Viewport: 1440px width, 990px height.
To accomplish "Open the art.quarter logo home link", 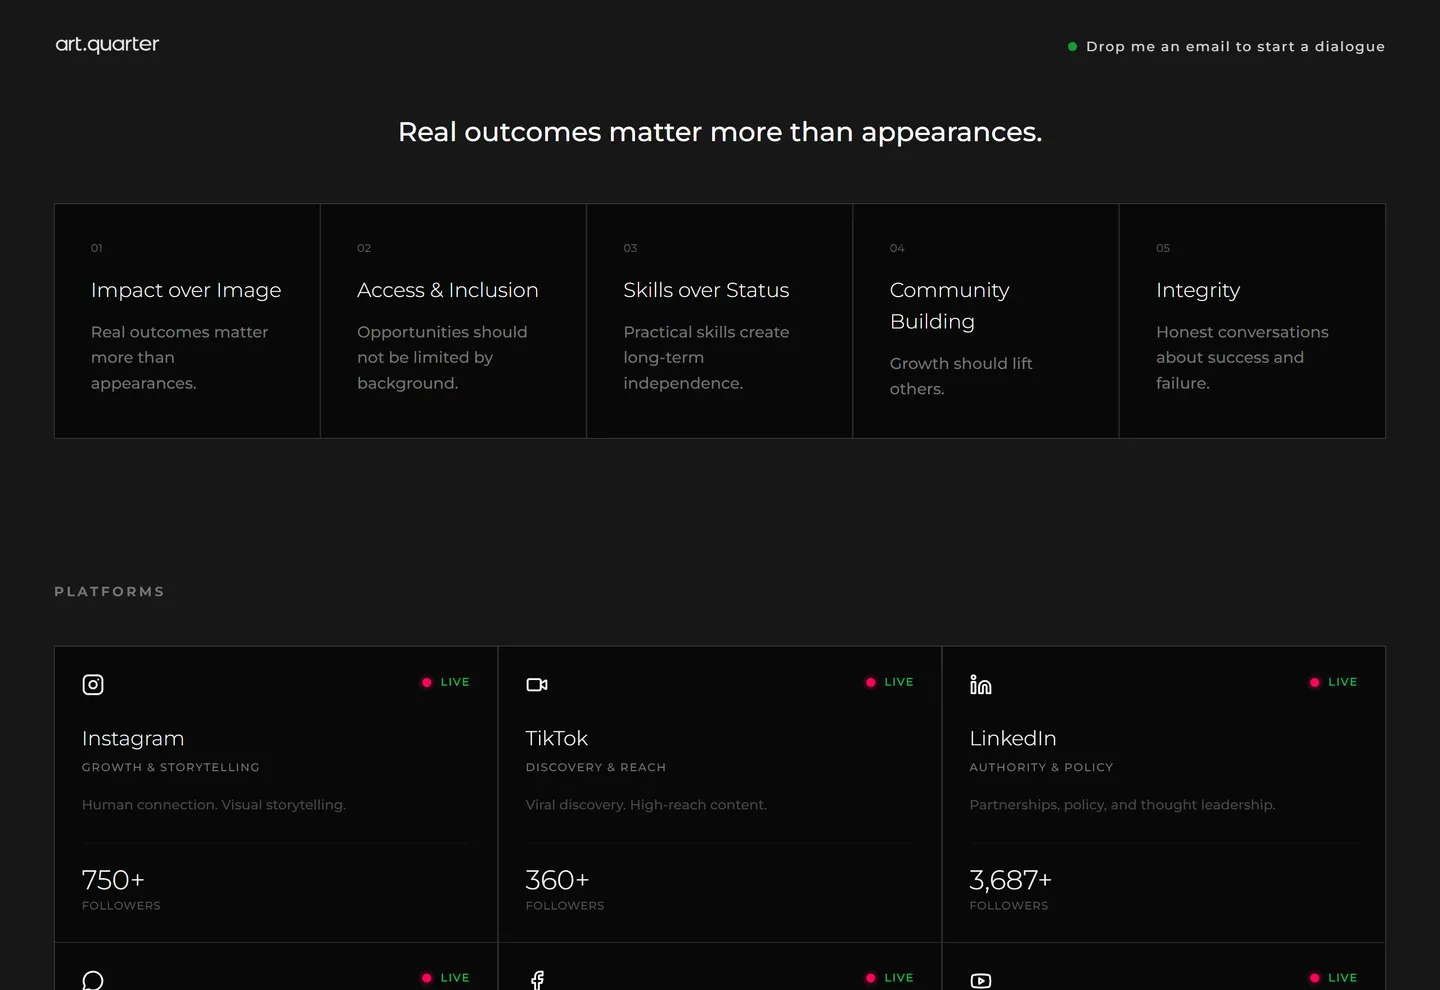I will pos(107,44).
